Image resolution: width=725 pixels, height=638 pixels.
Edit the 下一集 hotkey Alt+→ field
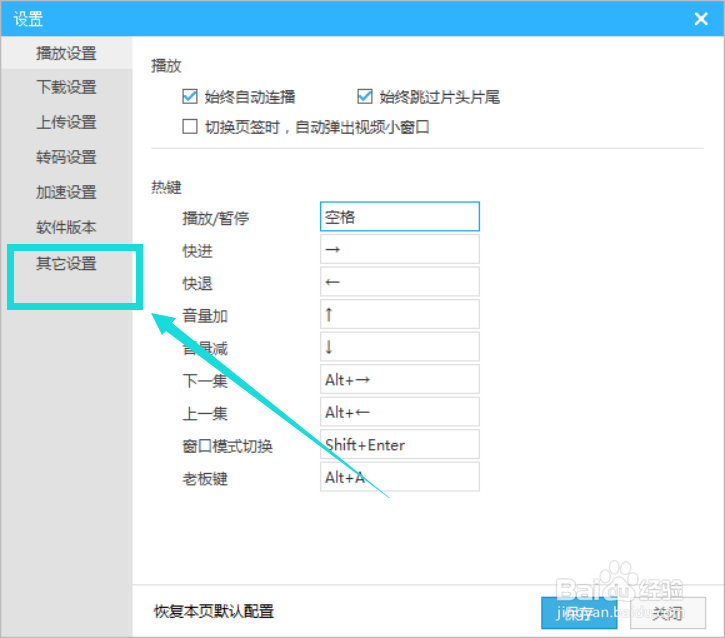click(x=400, y=379)
